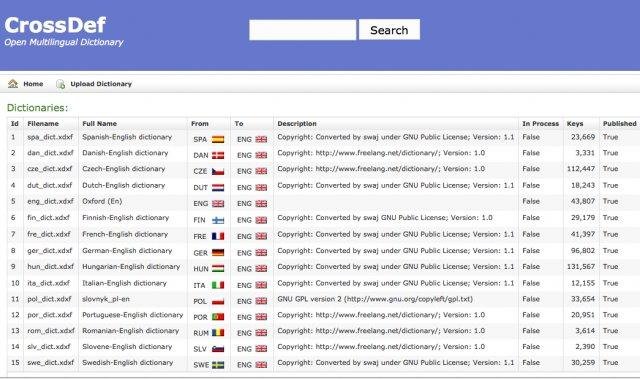Select filename eng_dict.xdxf
Viewport: 640px width, 379px height.
50,201
